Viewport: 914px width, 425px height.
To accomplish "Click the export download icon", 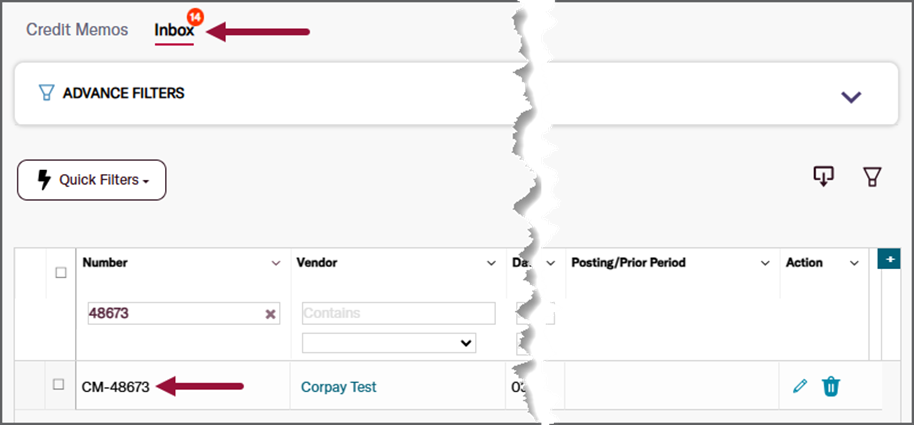I will coord(823,177).
